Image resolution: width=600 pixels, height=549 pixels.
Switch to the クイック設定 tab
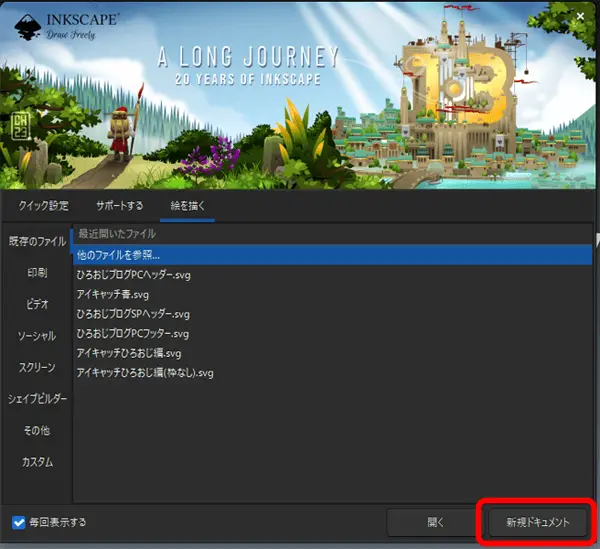(x=43, y=205)
